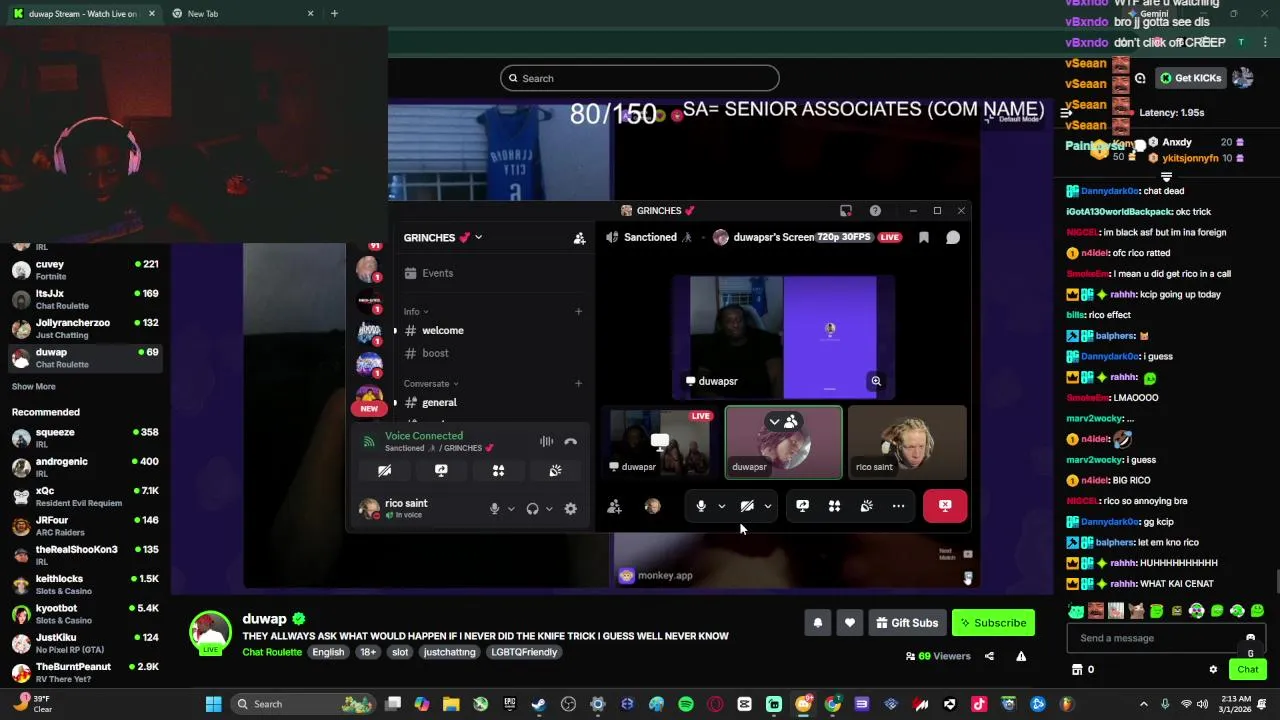Open xQc channel in Recommended list
Screen dimensions: 1280x720
[85, 497]
